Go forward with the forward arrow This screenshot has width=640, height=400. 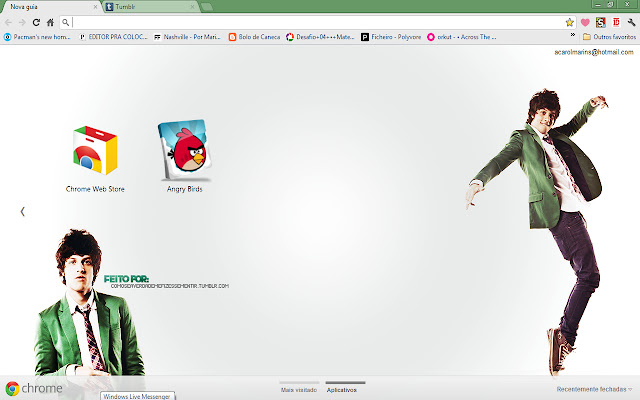coord(22,22)
